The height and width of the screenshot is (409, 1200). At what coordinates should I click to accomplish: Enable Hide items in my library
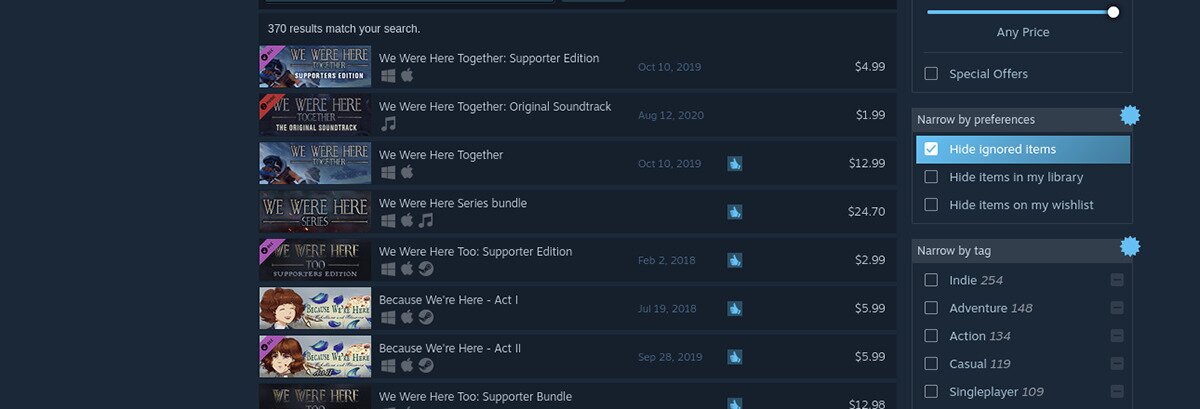(x=931, y=177)
